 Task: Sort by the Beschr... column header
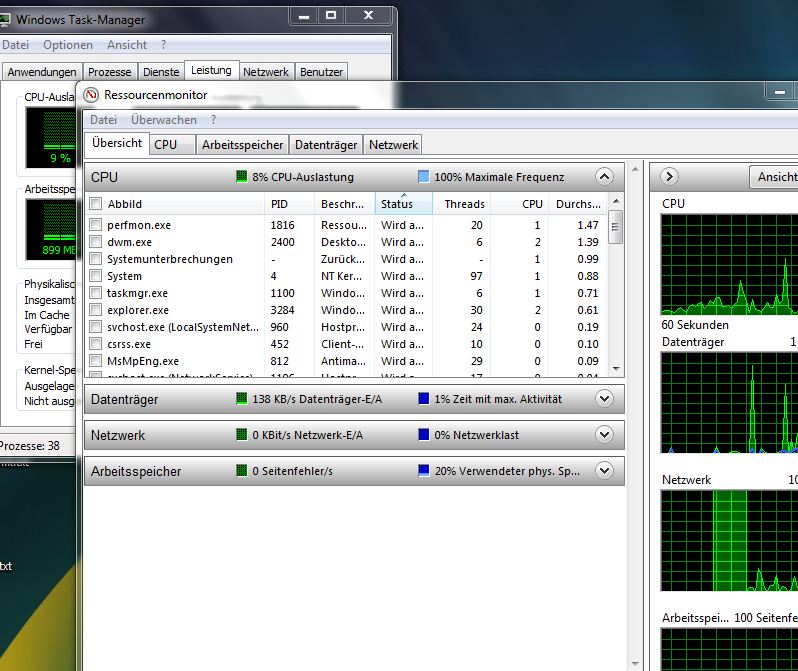345,204
